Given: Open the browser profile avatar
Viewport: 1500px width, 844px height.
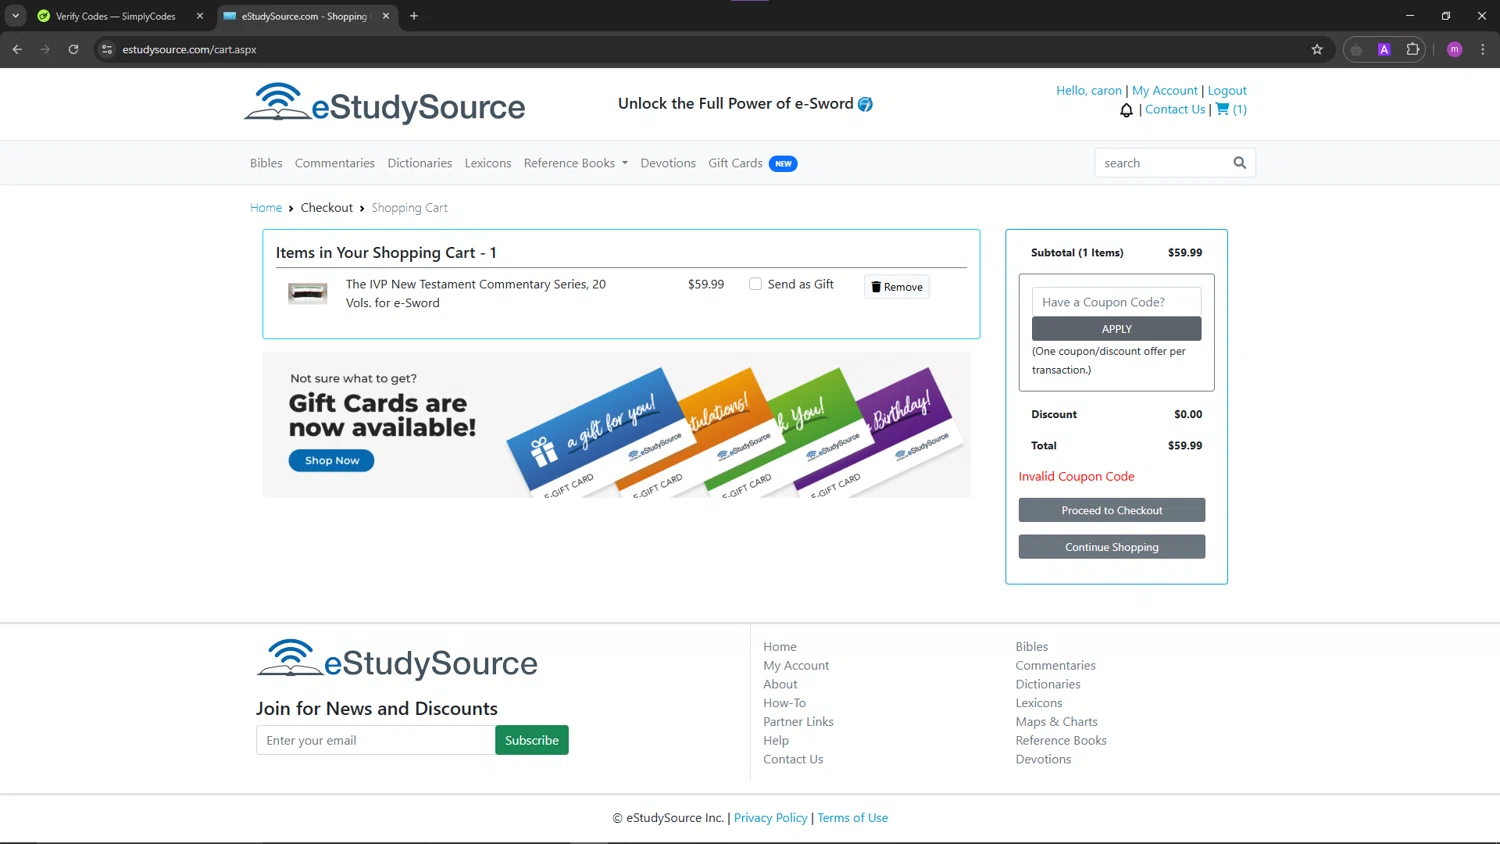Looking at the screenshot, I should [1454, 49].
